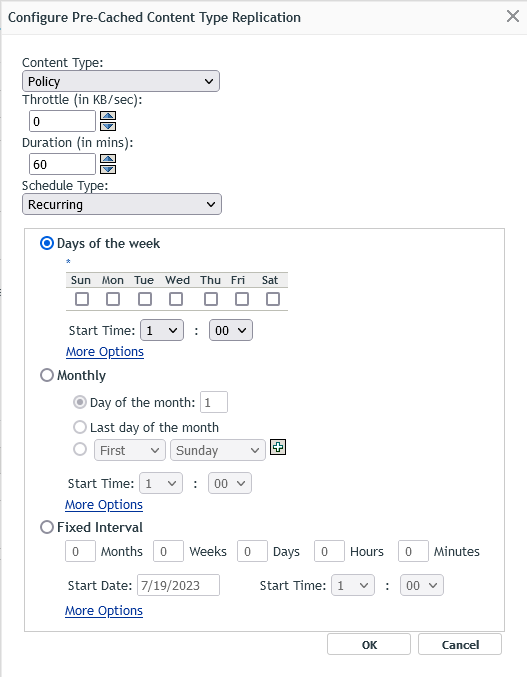This screenshot has width=527, height=677.
Task: Click the Cancel button
Action: (x=460, y=645)
